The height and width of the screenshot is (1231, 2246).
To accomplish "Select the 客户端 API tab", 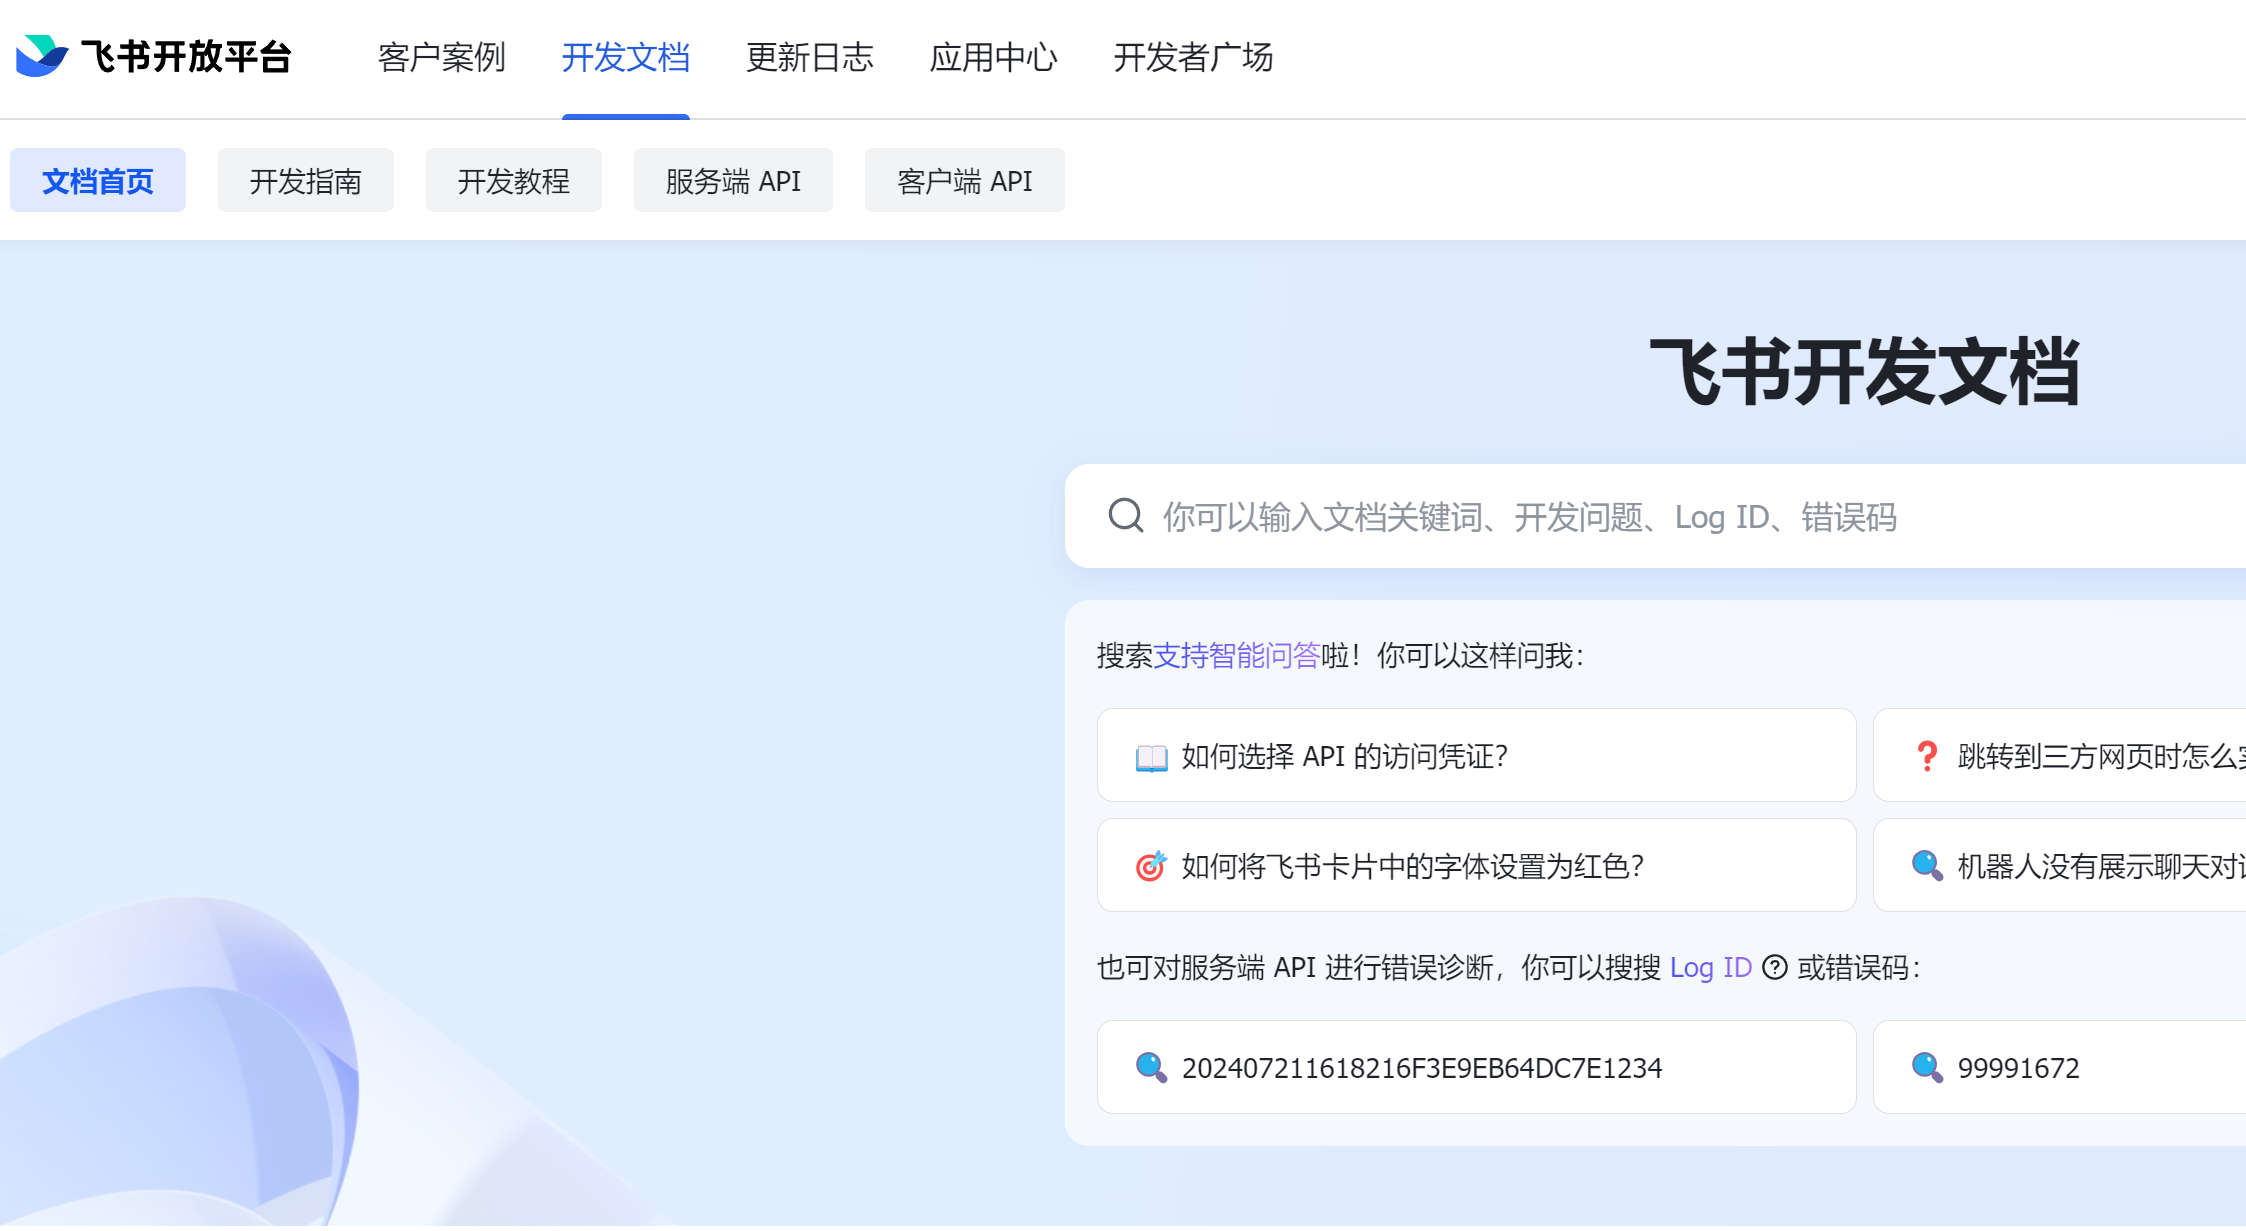I will (964, 181).
